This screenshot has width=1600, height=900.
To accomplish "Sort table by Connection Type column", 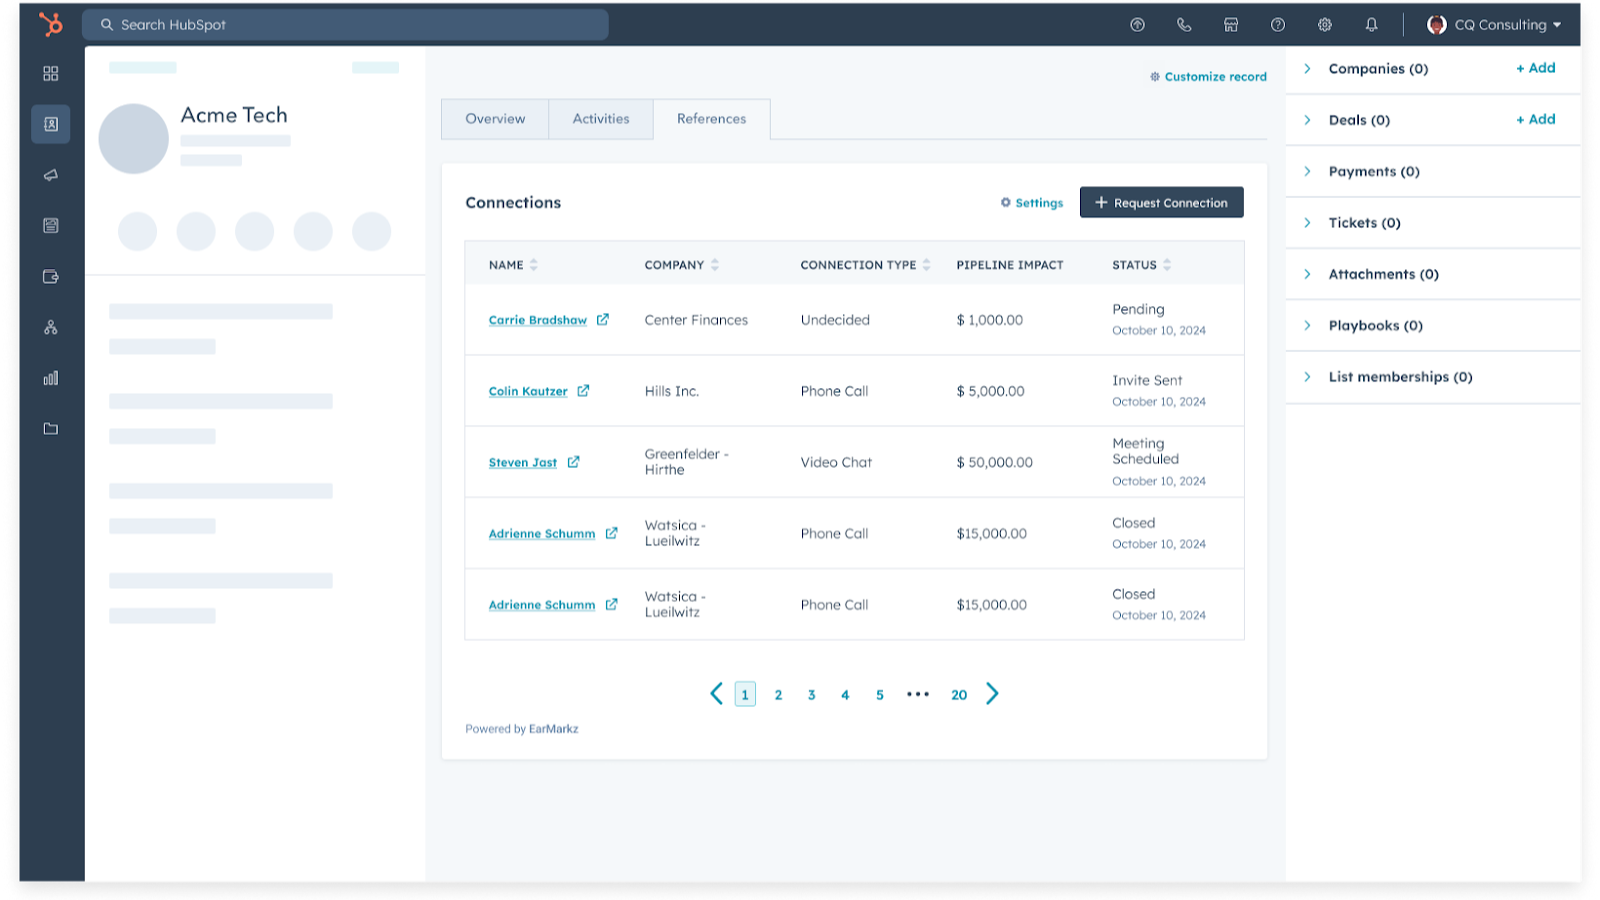I will click(926, 265).
